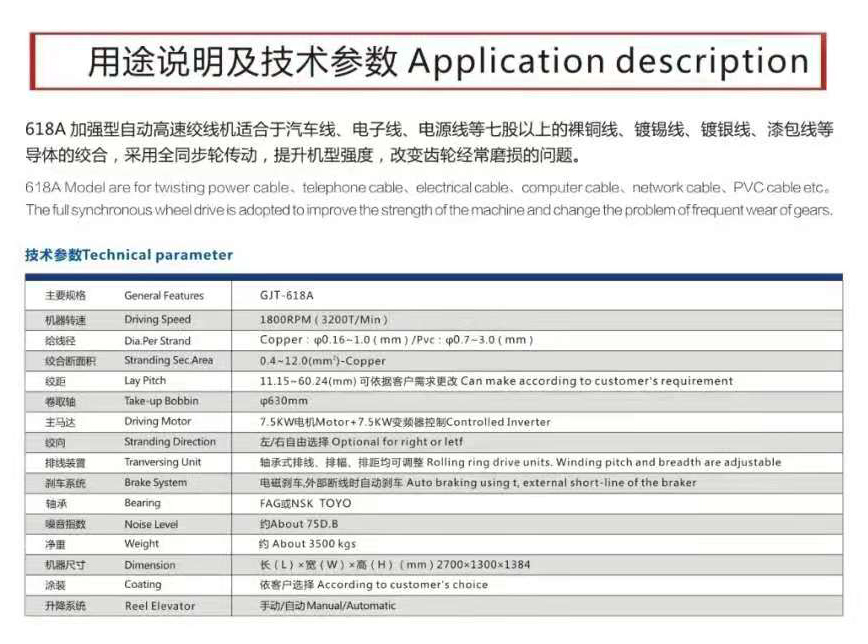Click the Technical parameter section heading
This screenshot has height=644, width=868.
coord(129,255)
